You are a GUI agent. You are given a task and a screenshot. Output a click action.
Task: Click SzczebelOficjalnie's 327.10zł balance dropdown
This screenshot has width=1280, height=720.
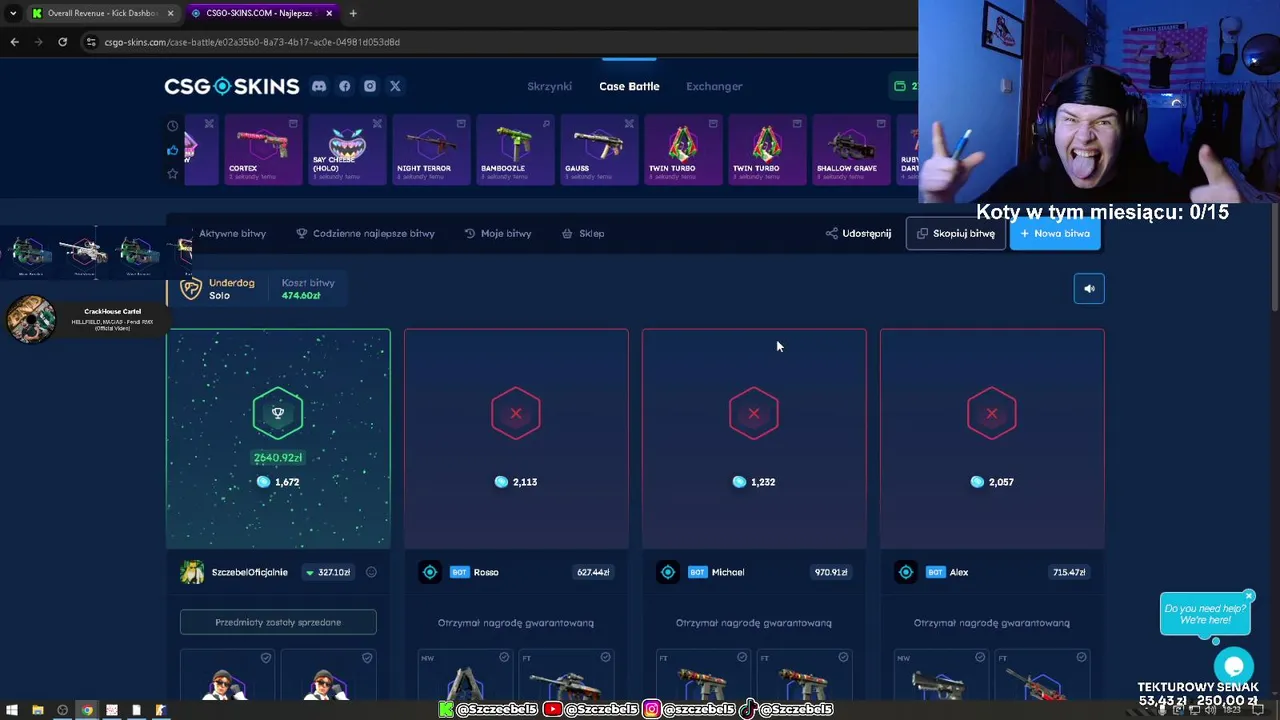click(328, 572)
